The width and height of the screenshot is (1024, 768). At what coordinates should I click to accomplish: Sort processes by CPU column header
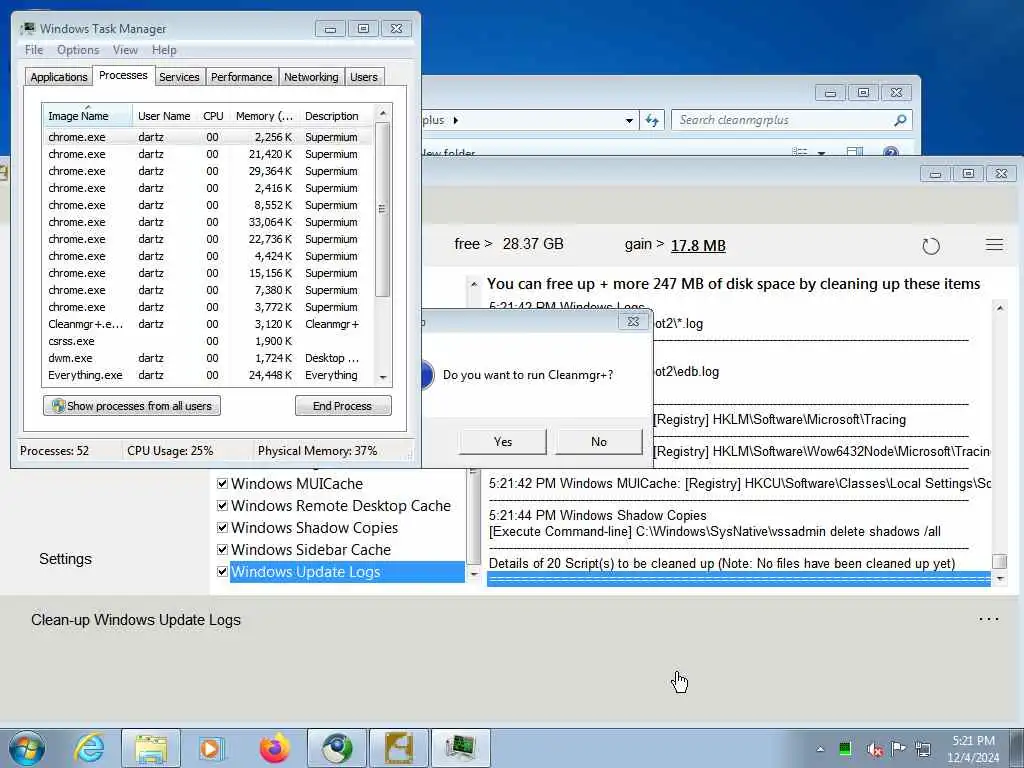[x=213, y=116]
